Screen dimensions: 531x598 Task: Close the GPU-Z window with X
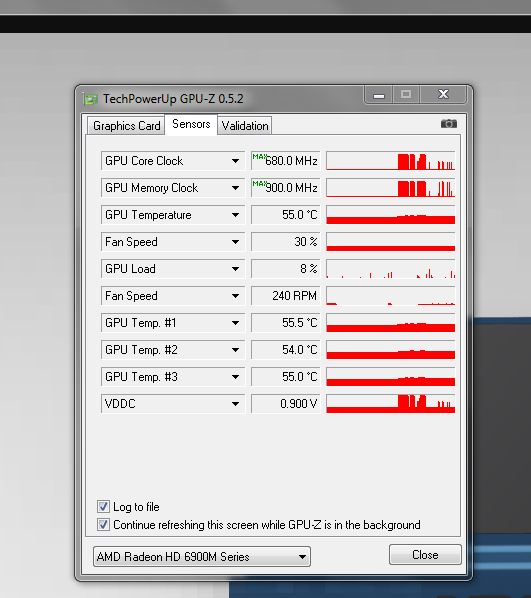click(443, 95)
